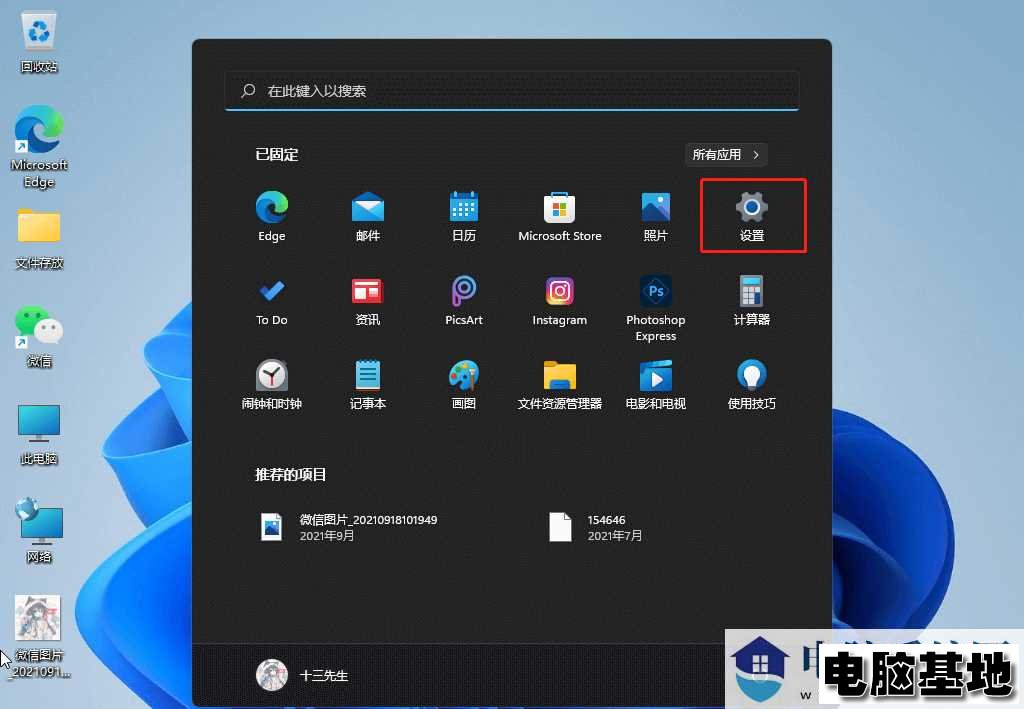The image size is (1024, 709).
Task: Open user account 十三先生
Action: 302,675
